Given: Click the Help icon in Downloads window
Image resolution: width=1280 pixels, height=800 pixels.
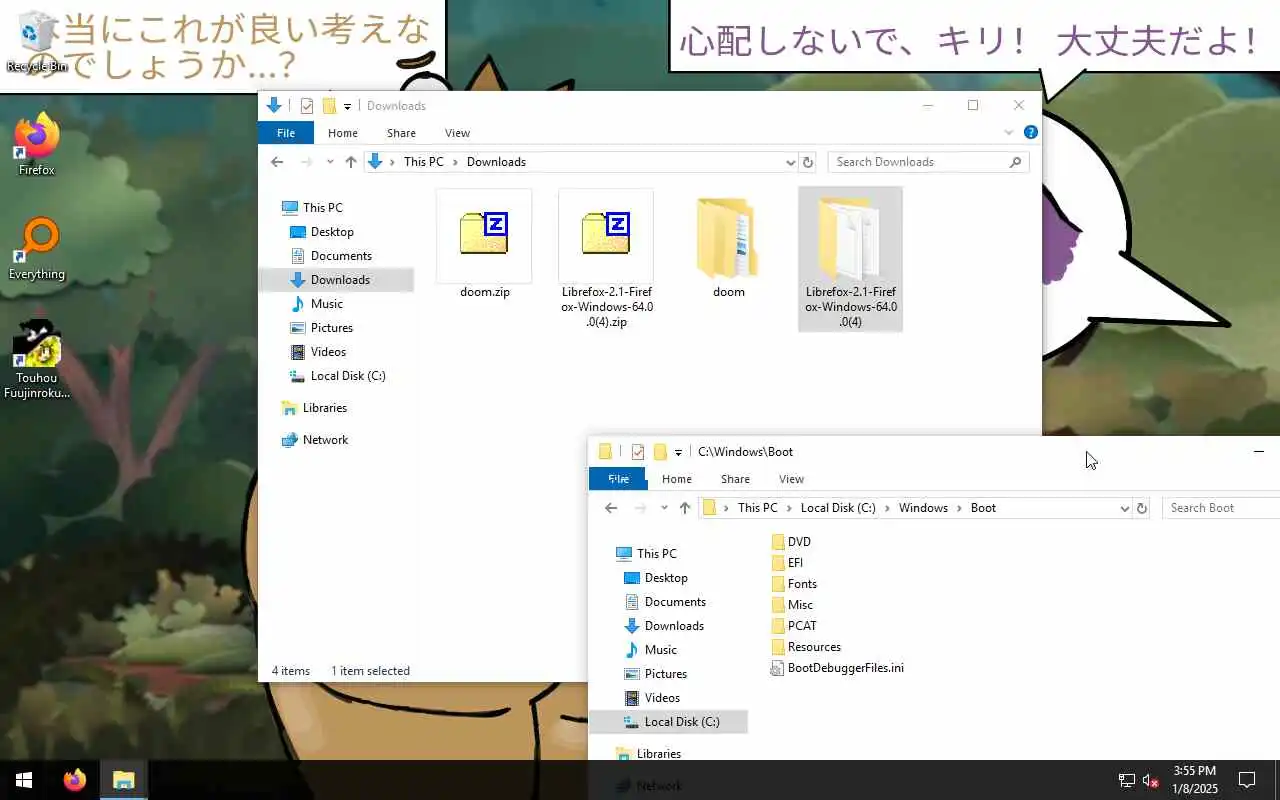Looking at the screenshot, I should point(1031,132).
